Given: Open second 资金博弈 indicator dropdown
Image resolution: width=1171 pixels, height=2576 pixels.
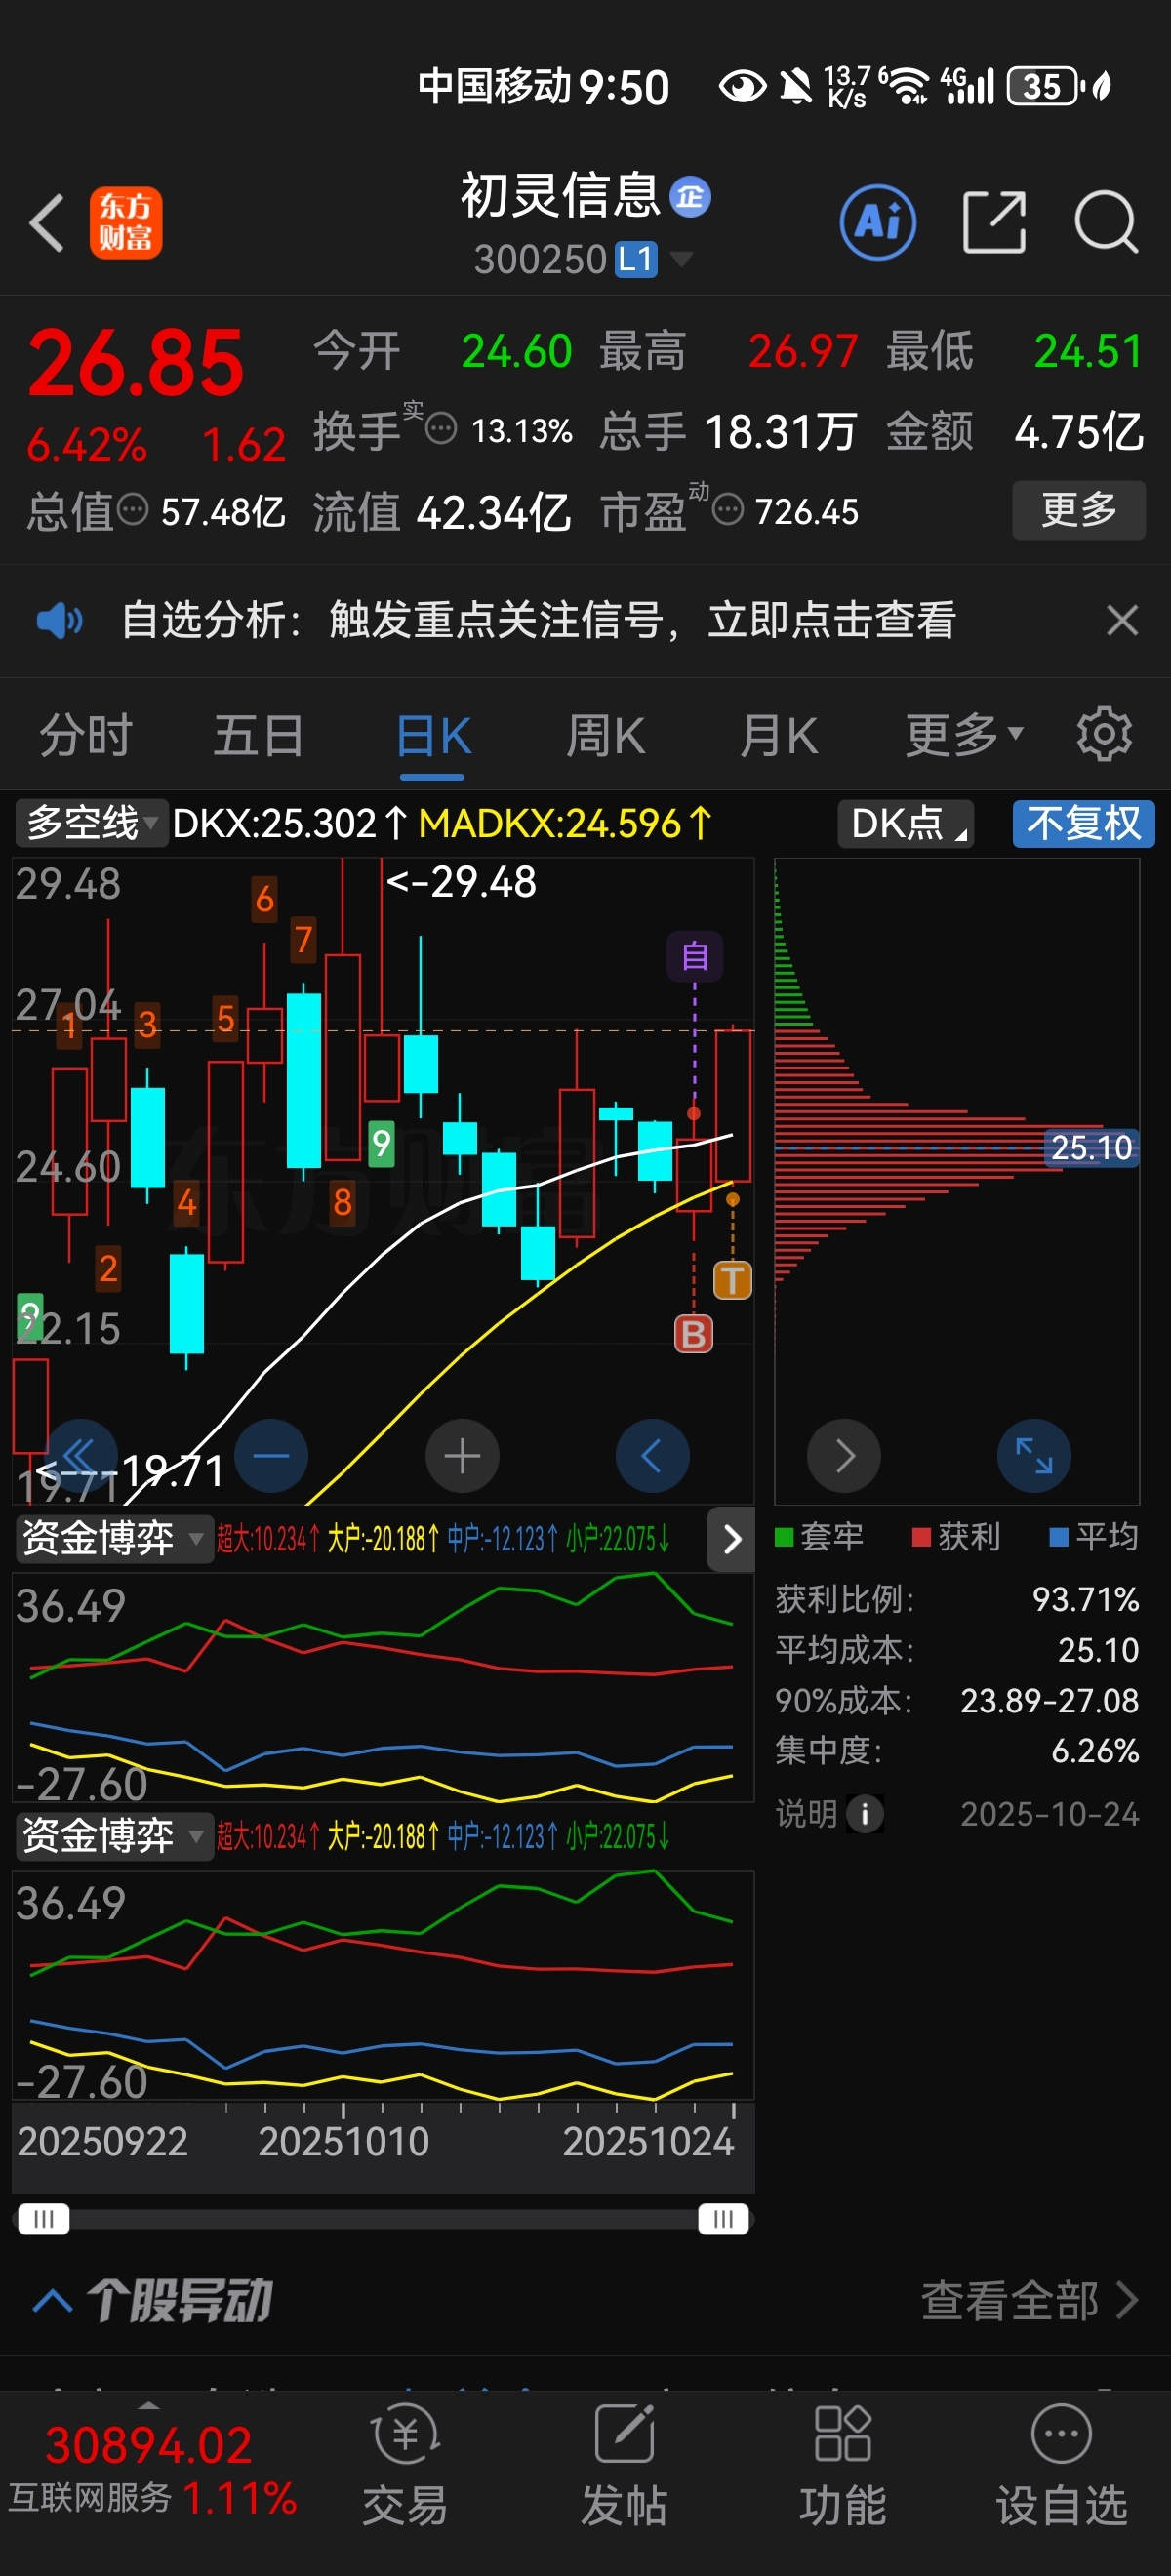Looking at the screenshot, I should tap(114, 1836).
